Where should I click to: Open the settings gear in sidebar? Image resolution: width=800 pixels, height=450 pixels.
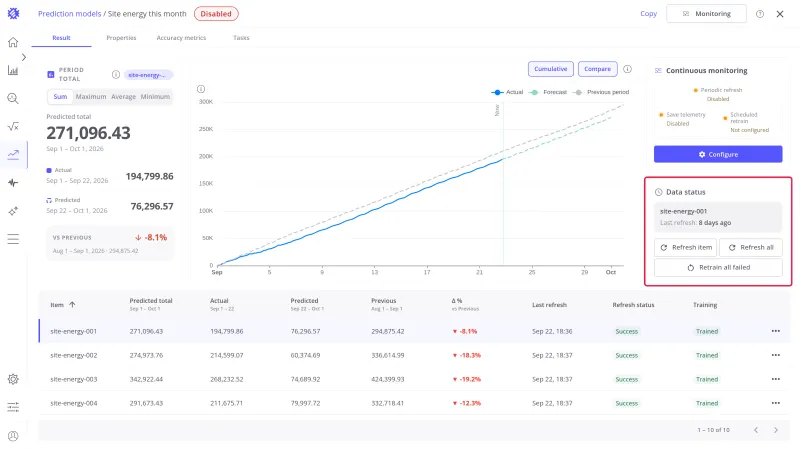pos(13,379)
